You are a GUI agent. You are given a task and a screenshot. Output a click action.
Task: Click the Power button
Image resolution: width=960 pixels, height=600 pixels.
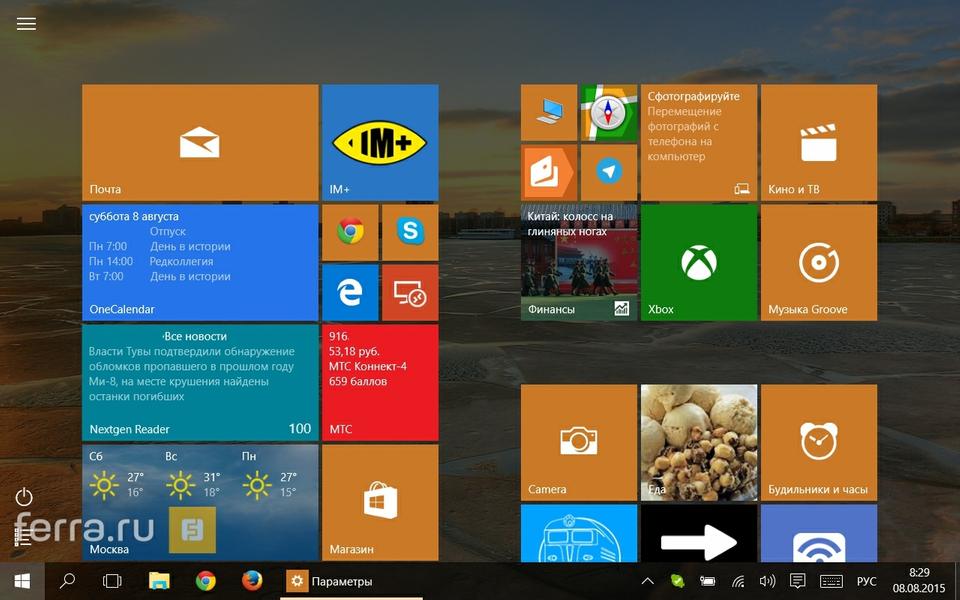[x=25, y=497]
